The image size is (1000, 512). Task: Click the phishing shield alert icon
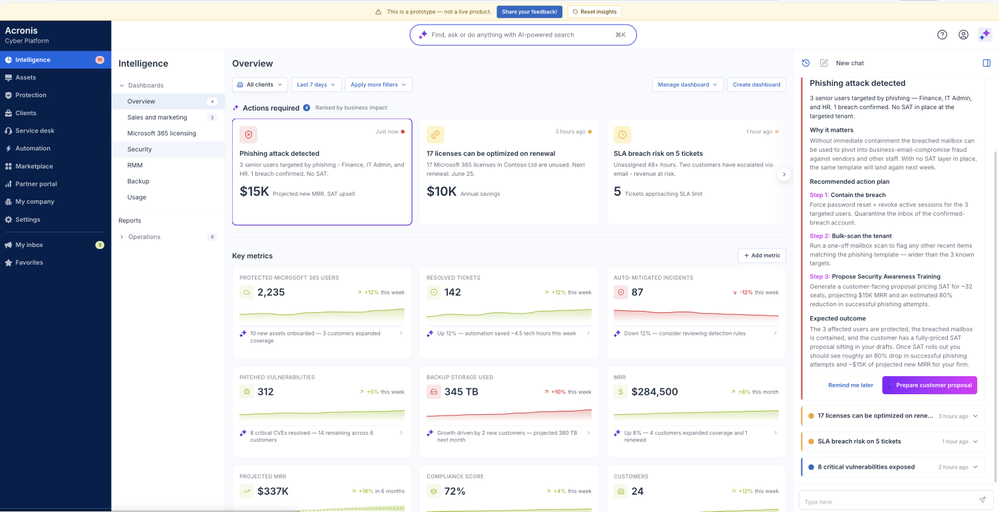(249, 135)
